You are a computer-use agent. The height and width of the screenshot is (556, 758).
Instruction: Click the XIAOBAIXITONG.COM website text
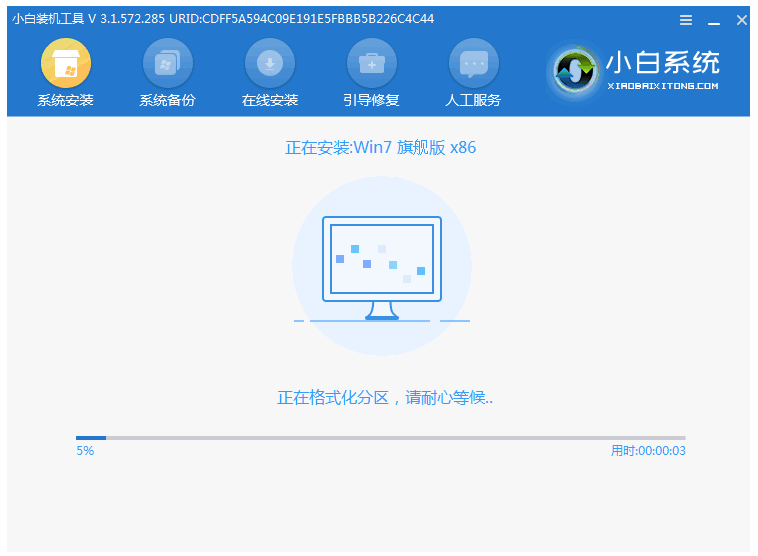[663, 86]
